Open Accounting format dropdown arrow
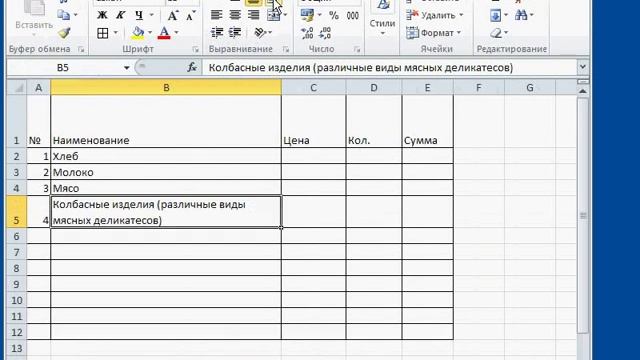 (x=320, y=16)
